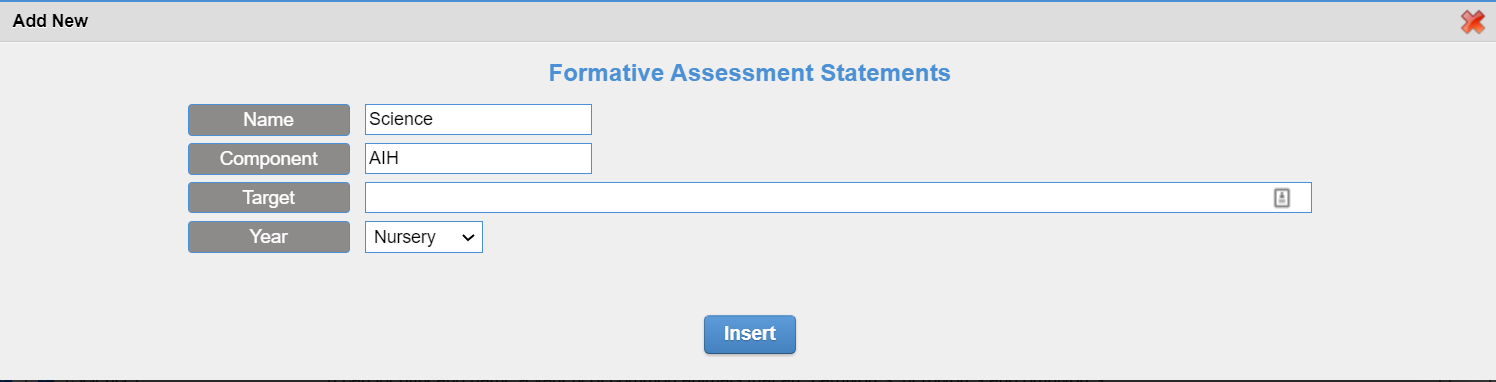This screenshot has height=382, width=1496.
Task: Click into the empty Target text box
Action: click(838, 198)
